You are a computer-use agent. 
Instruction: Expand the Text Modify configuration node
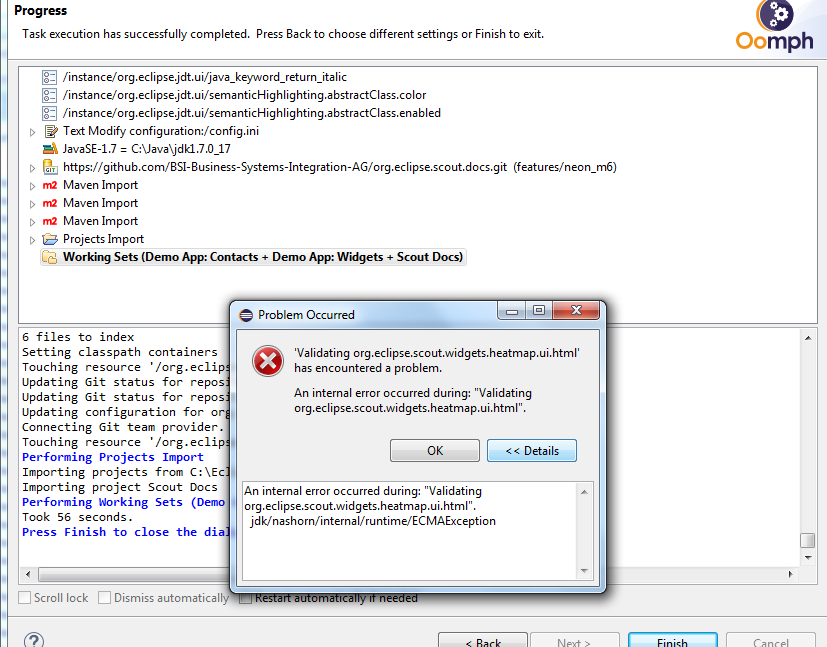coord(32,132)
